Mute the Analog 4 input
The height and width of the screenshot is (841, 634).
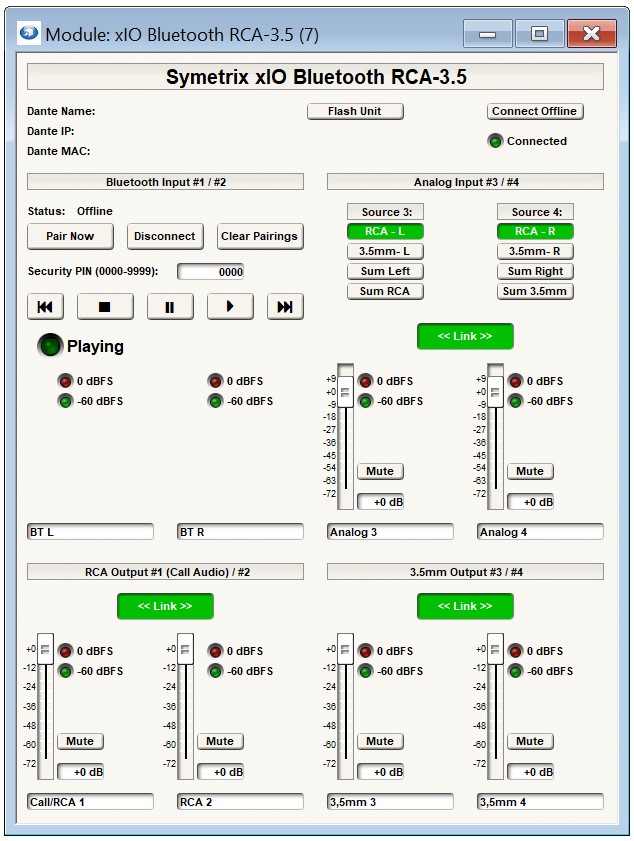[530, 471]
